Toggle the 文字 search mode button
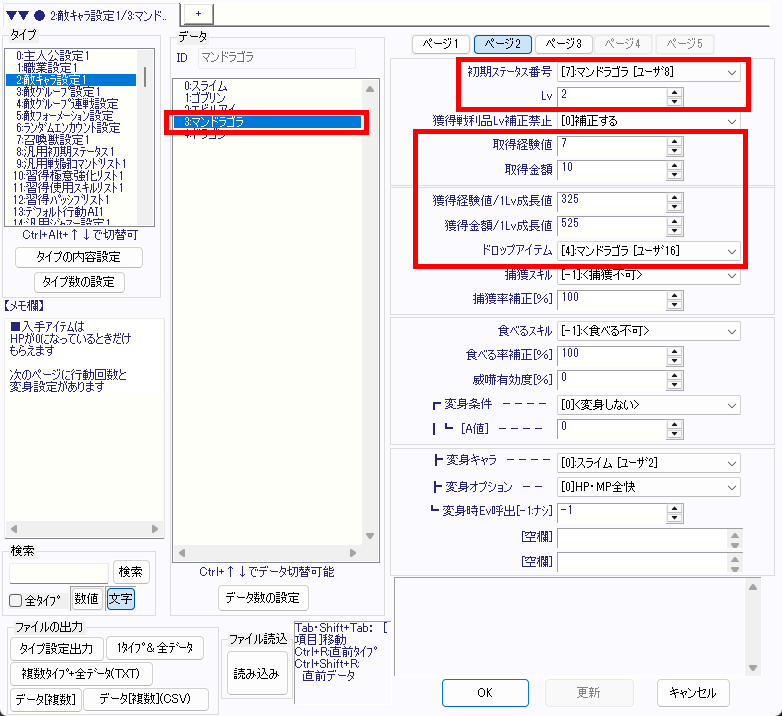This screenshot has height=716, width=782. 120,599
